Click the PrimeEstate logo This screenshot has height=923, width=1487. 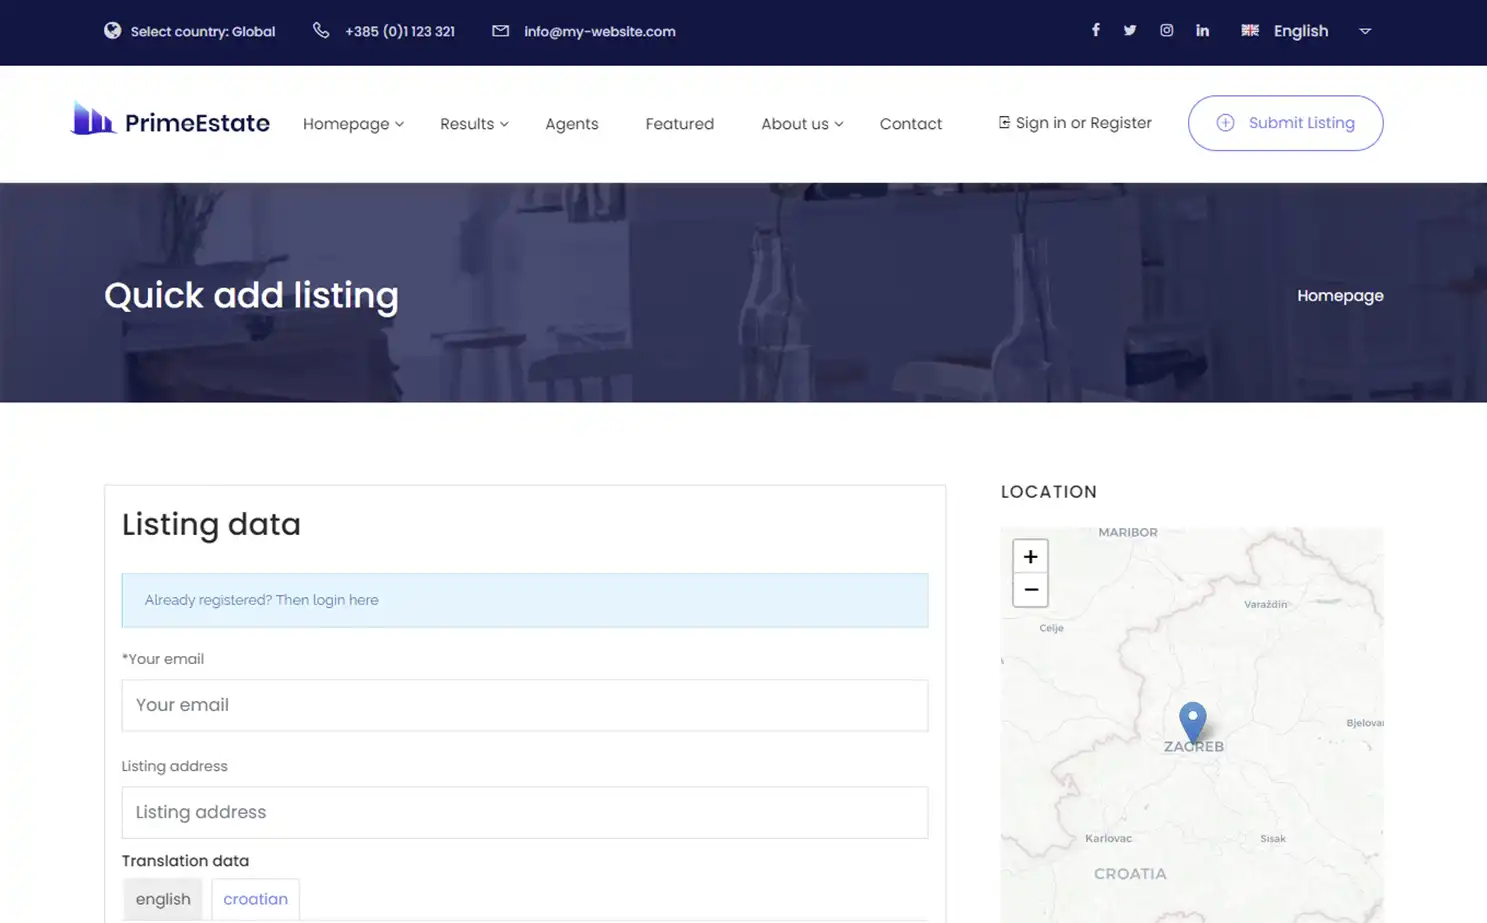point(170,121)
